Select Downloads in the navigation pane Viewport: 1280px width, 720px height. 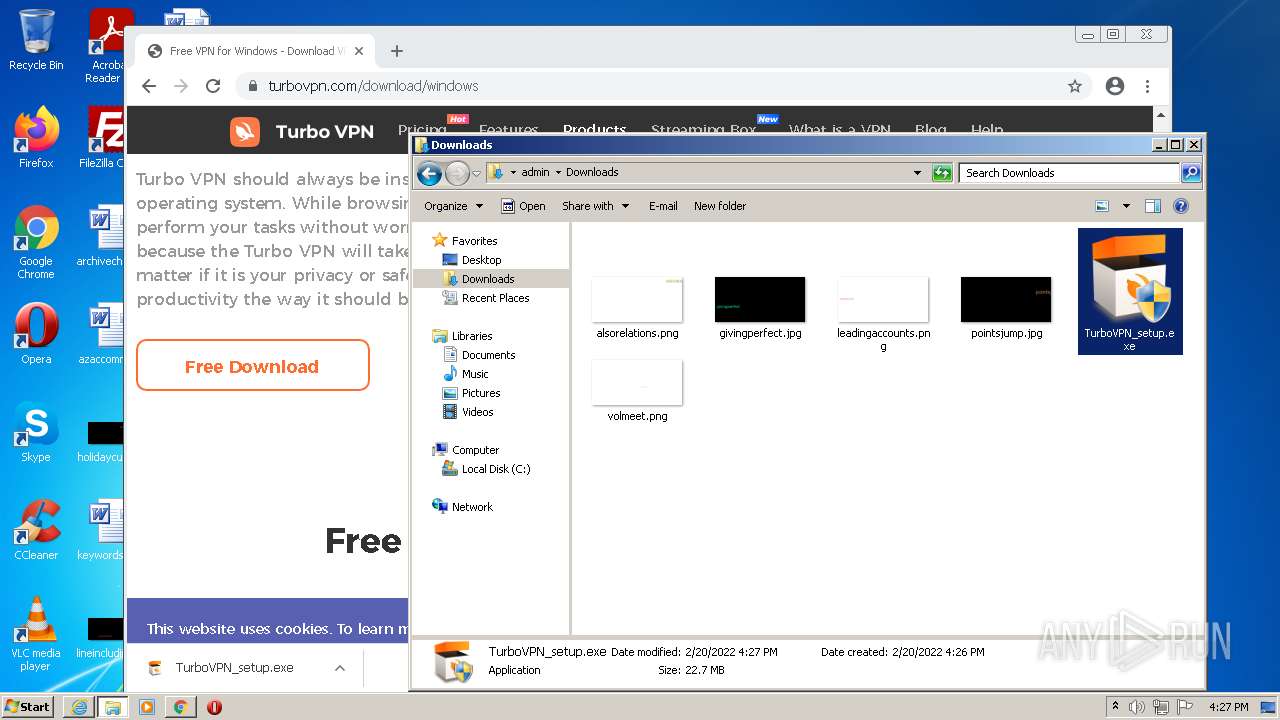click(488, 279)
